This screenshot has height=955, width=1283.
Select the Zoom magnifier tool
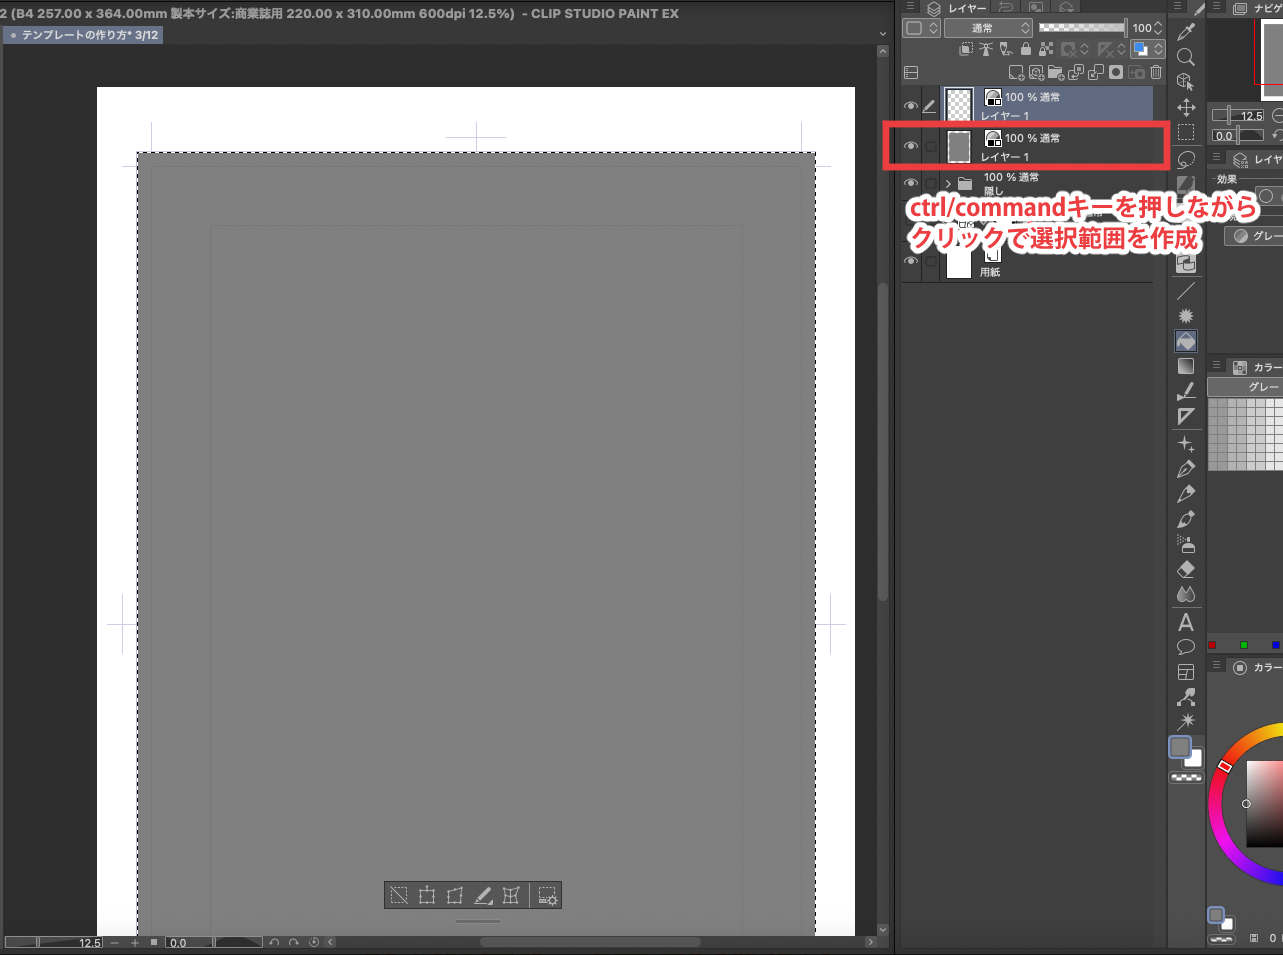[x=1186, y=57]
